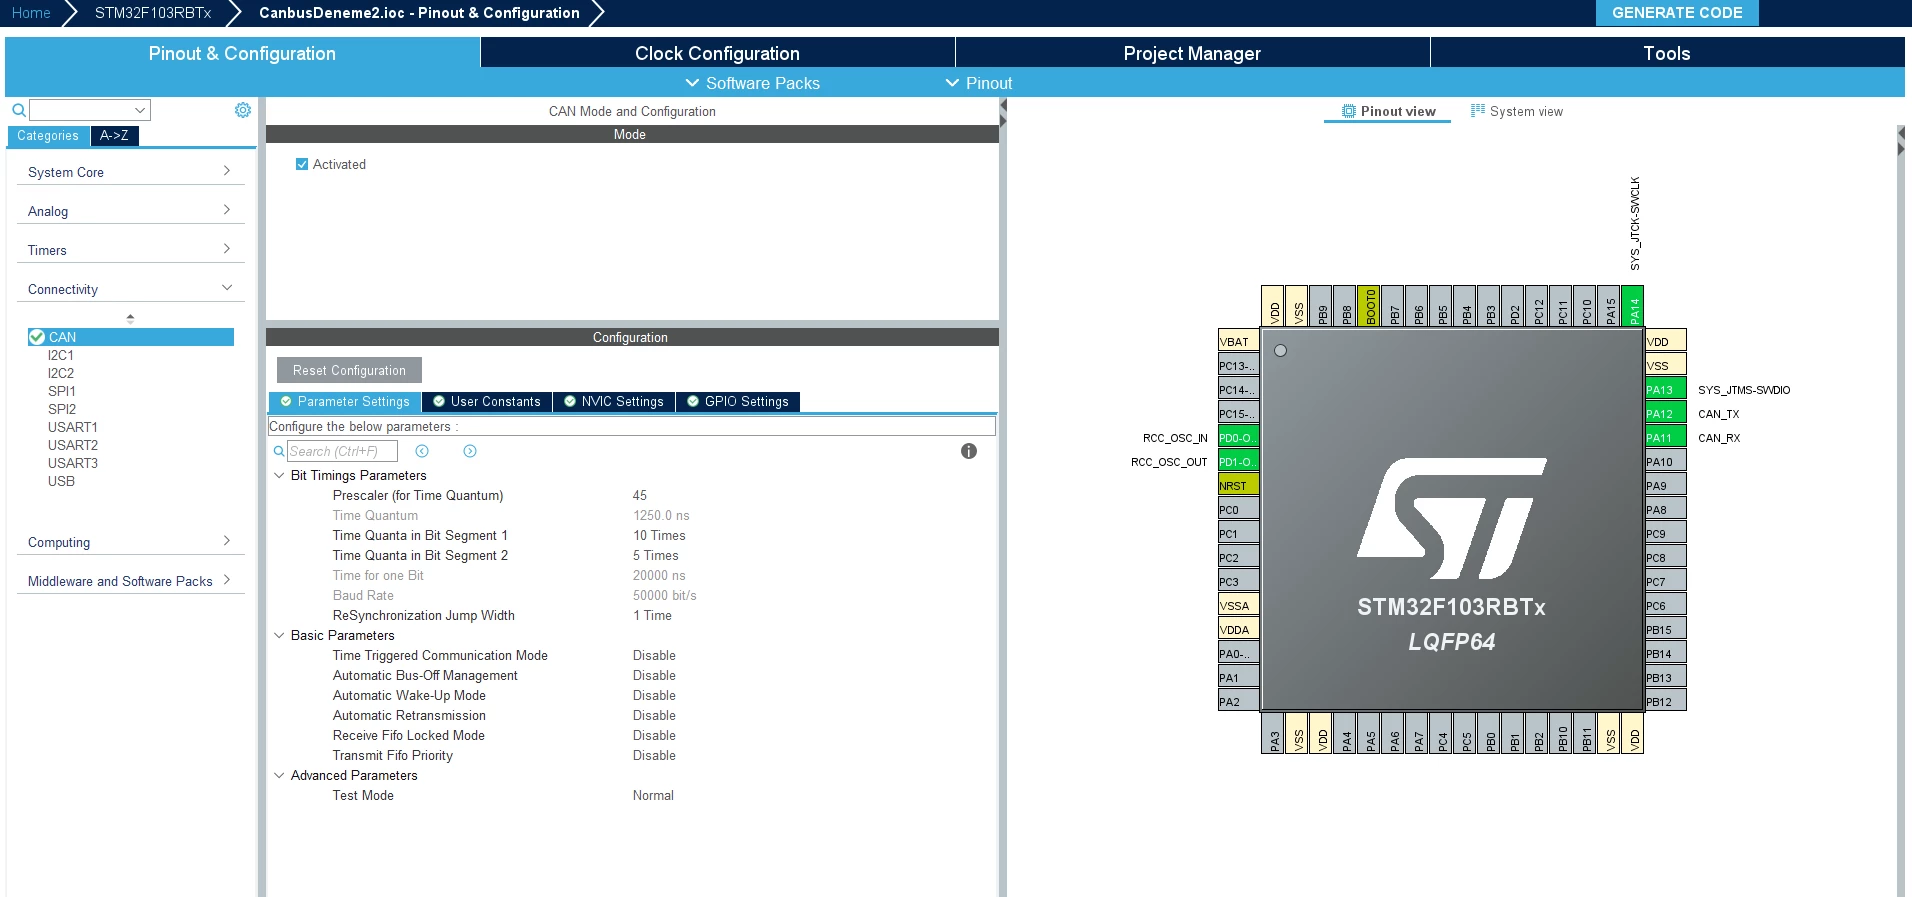Click the PB12 pin on the chip

pos(1666,701)
